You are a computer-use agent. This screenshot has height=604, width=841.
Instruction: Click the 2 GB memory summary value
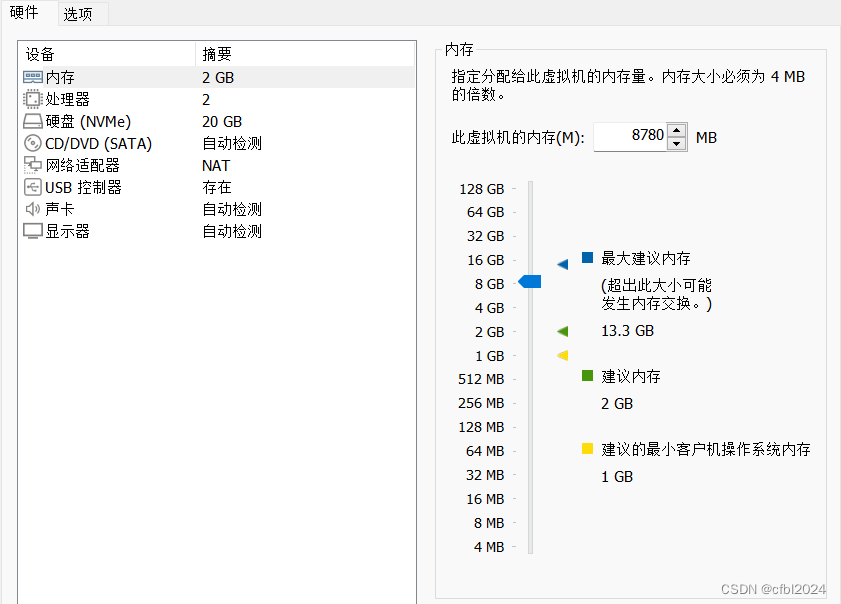pos(218,78)
